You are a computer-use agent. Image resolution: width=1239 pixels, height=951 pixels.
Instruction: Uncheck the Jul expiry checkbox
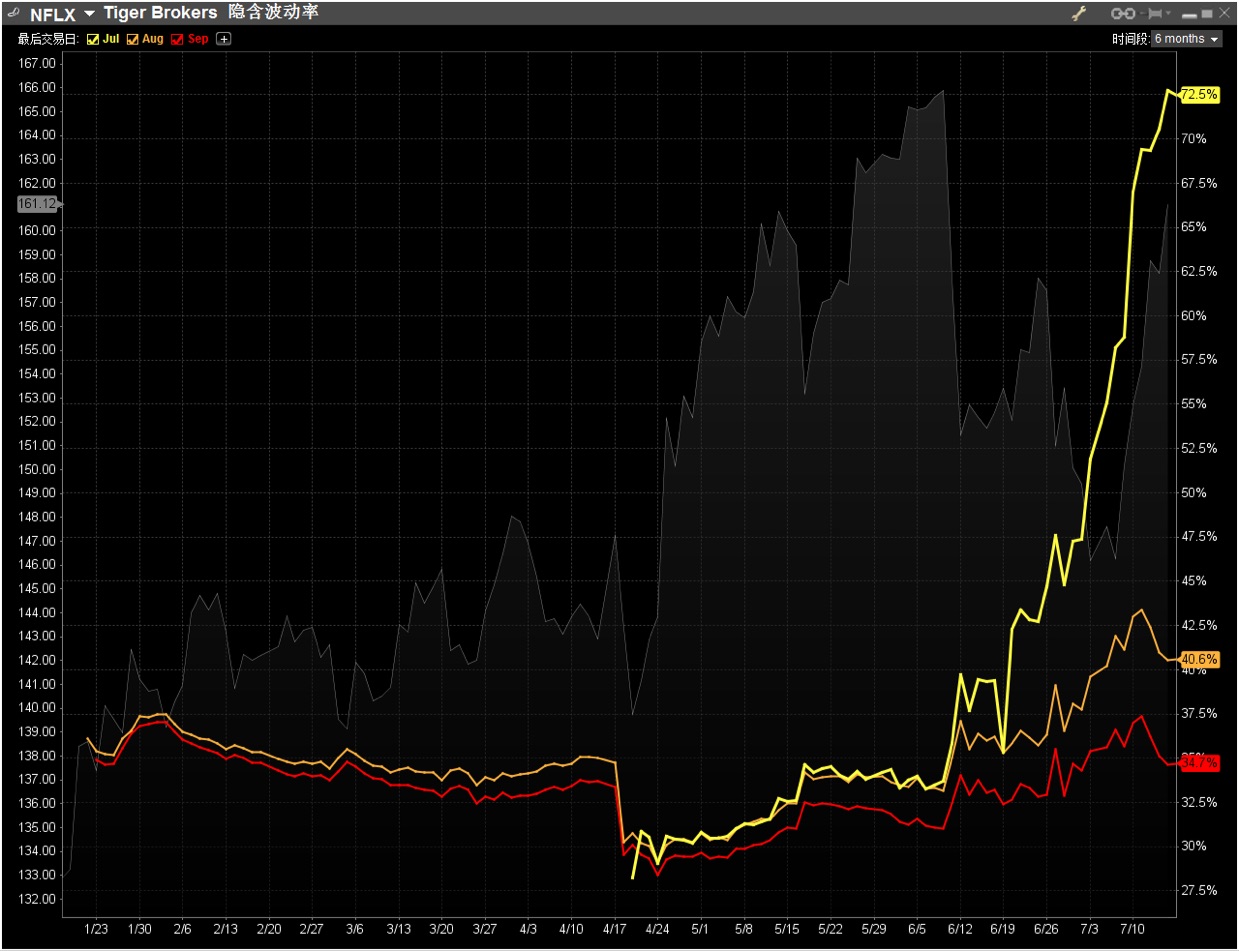(x=93, y=39)
